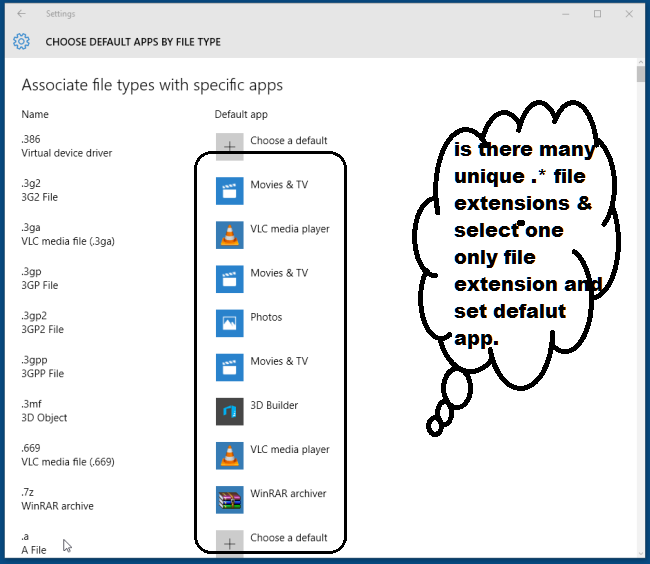Click Movies & TV icon for .3gp
This screenshot has height=564, width=650.
click(230, 279)
